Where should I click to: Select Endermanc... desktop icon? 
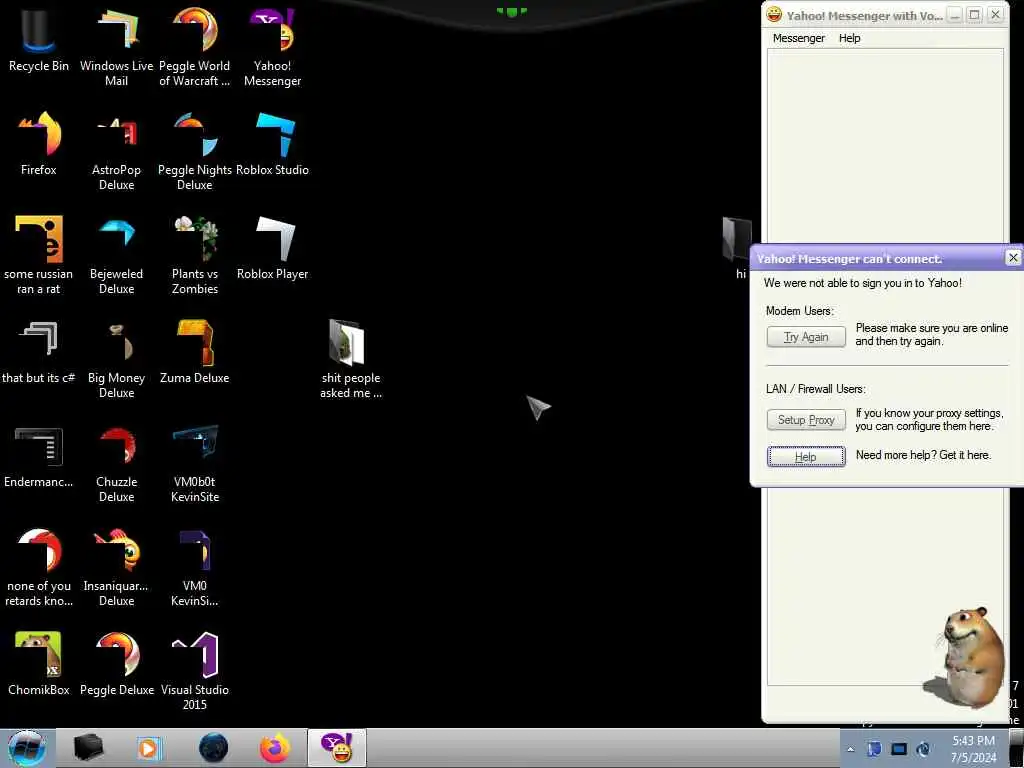[x=39, y=456]
